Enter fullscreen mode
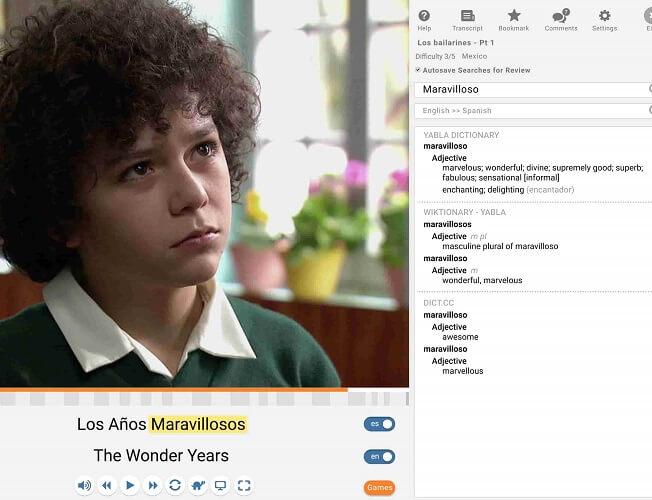Viewport: 652px width, 500px height. coord(244,485)
